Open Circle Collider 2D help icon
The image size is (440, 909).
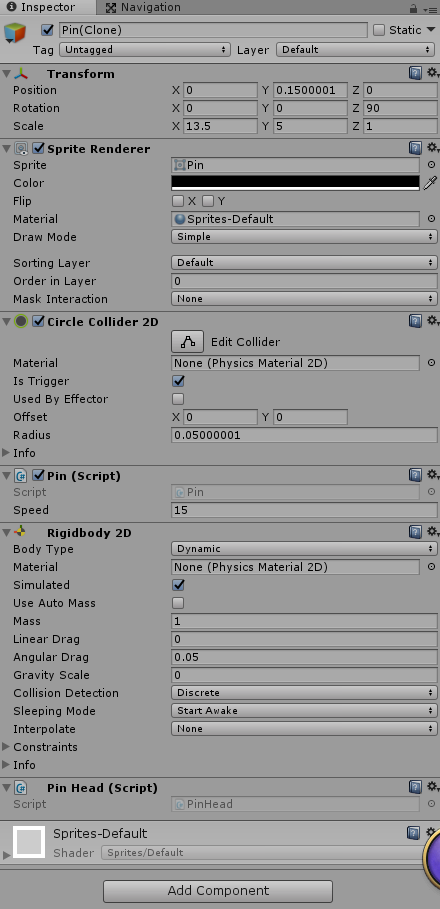[415, 321]
